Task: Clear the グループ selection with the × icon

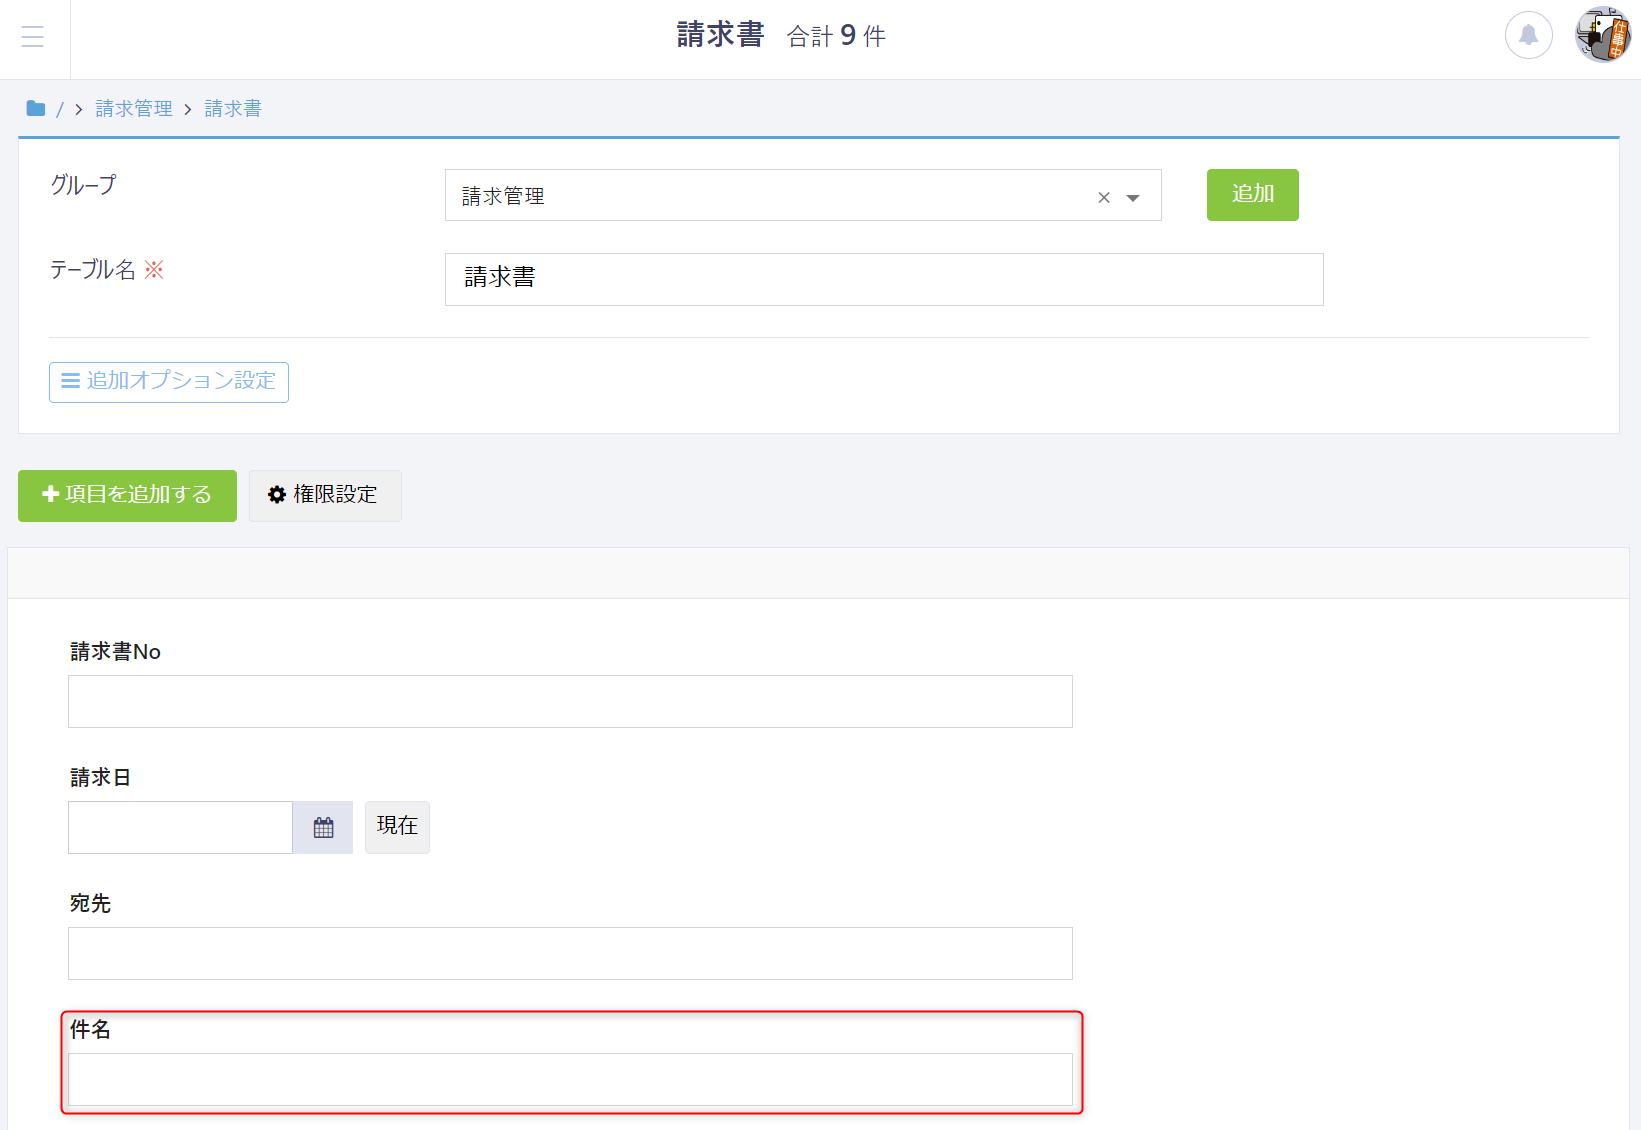Action: click(1104, 197)
